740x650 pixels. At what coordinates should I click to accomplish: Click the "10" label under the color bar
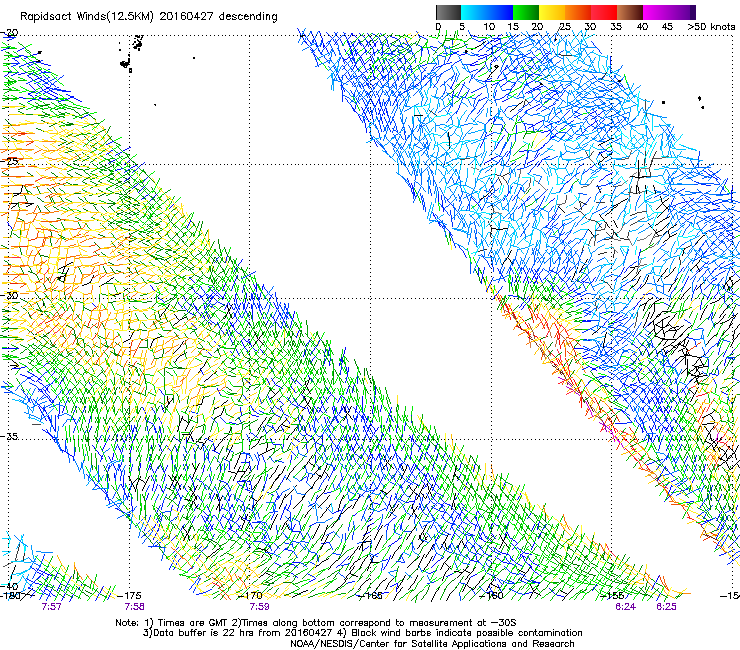[489, 27]
